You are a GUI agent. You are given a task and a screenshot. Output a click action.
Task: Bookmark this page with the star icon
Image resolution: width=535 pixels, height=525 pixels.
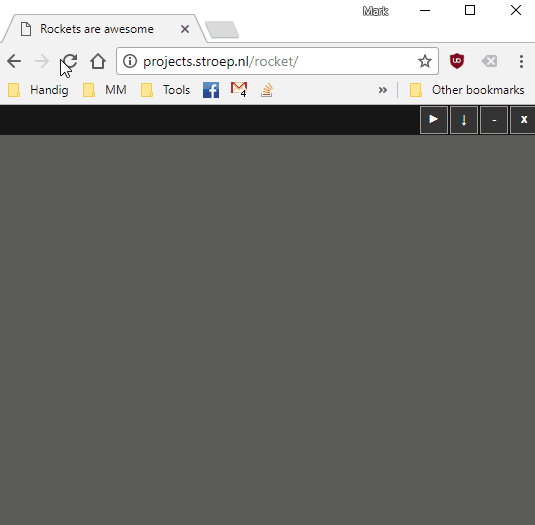[425, 61]
